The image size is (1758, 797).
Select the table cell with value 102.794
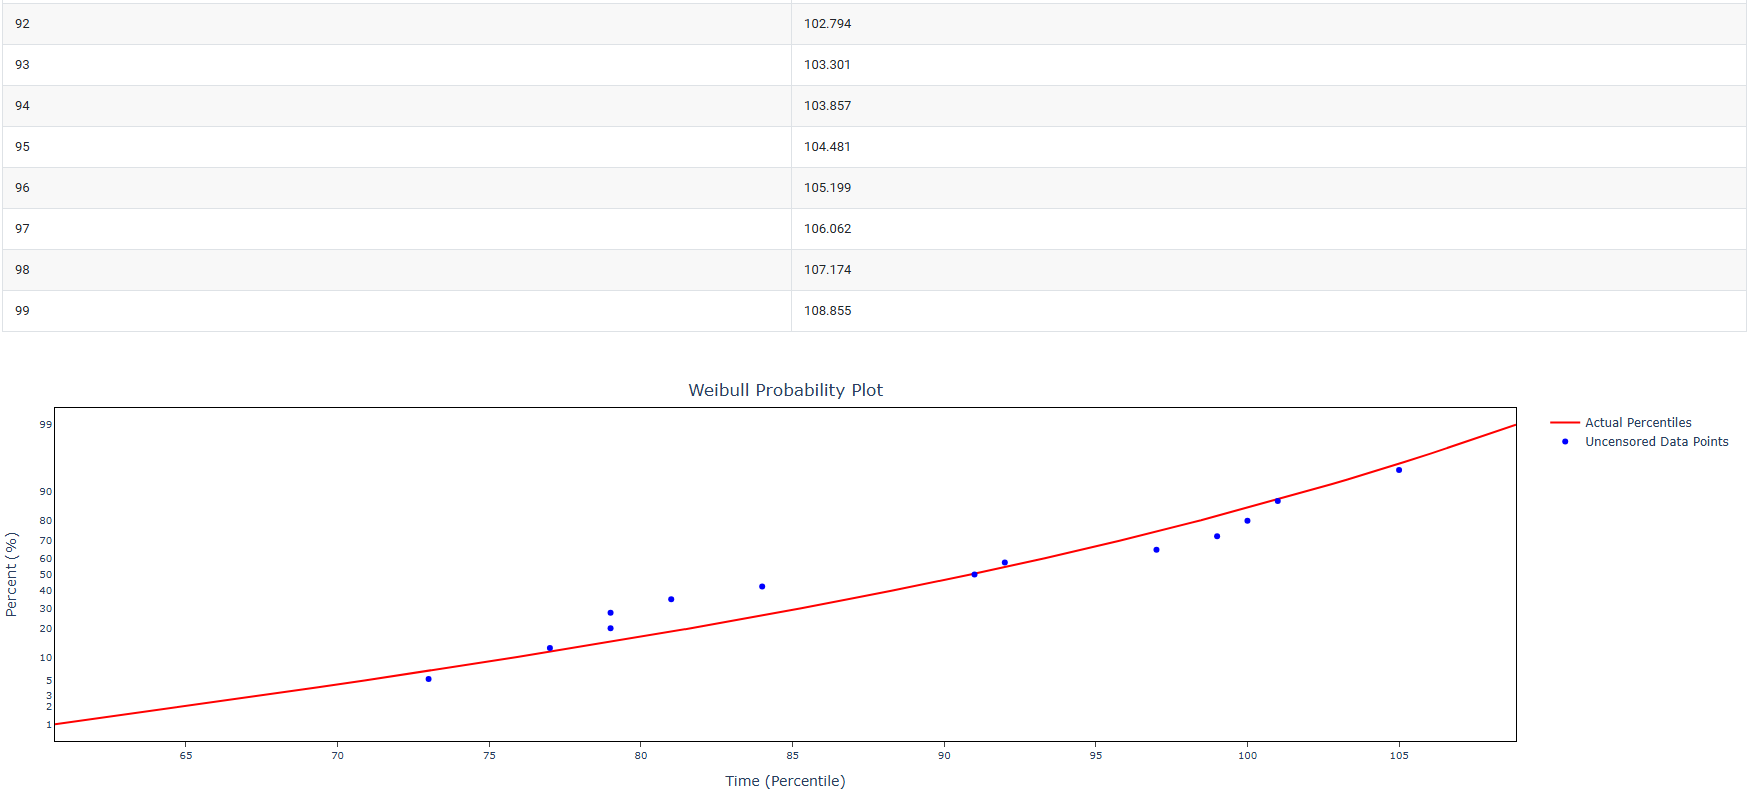(828, 24)
